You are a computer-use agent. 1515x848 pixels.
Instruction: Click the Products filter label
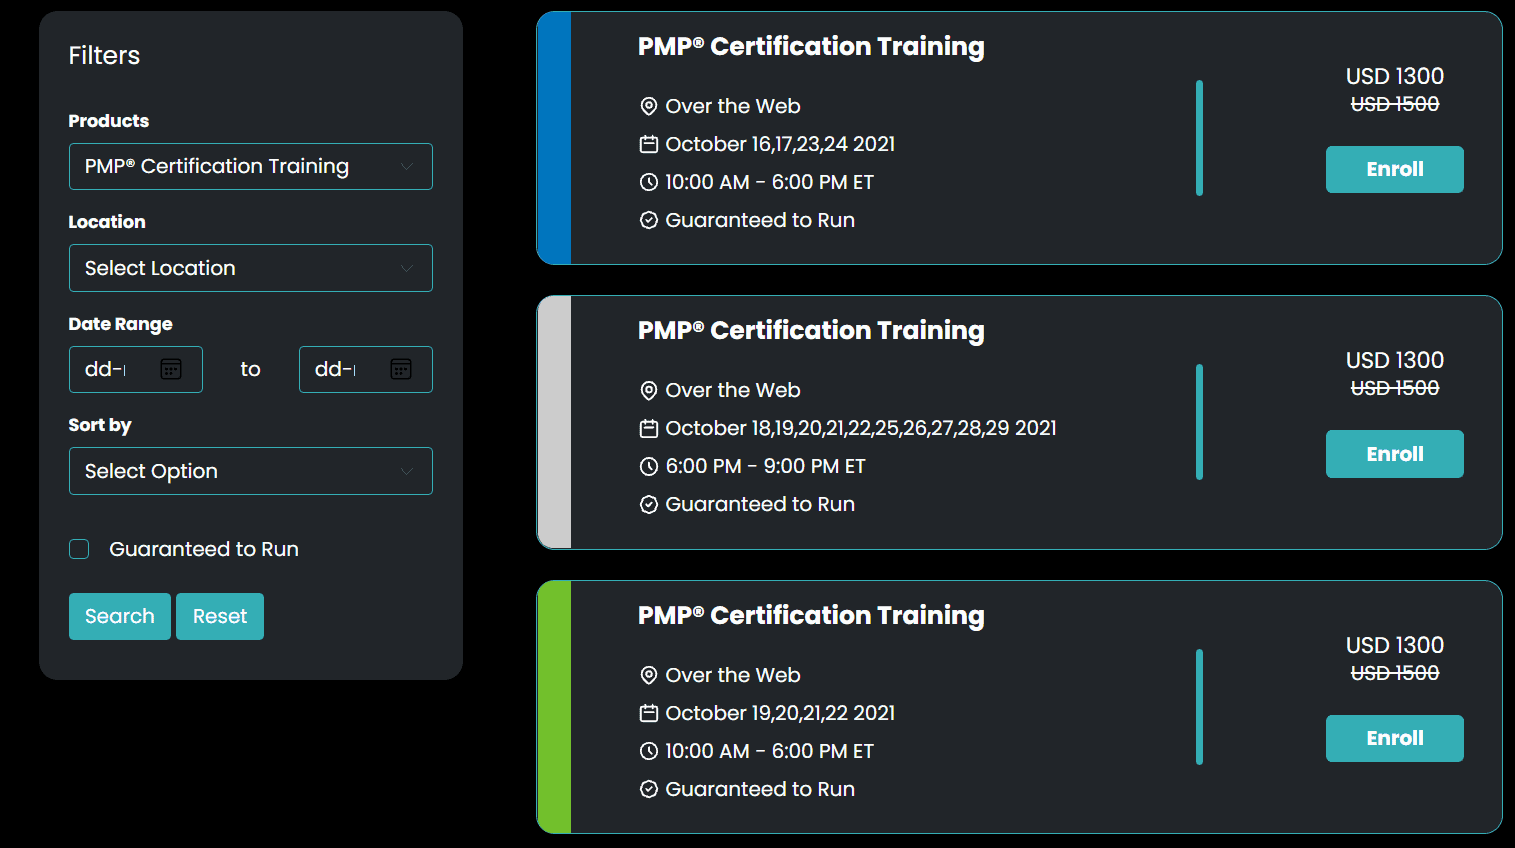(x=109, y=121)
